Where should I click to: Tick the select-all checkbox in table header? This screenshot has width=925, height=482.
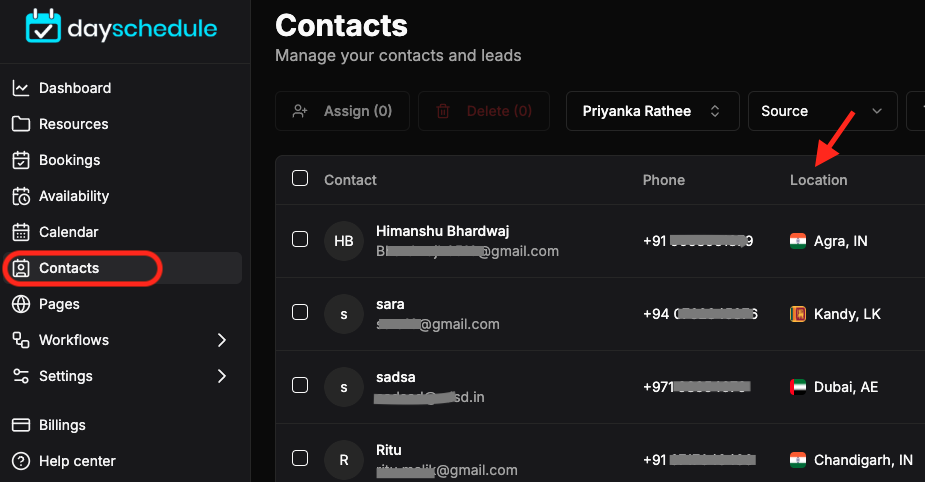[x=300, y=178]
